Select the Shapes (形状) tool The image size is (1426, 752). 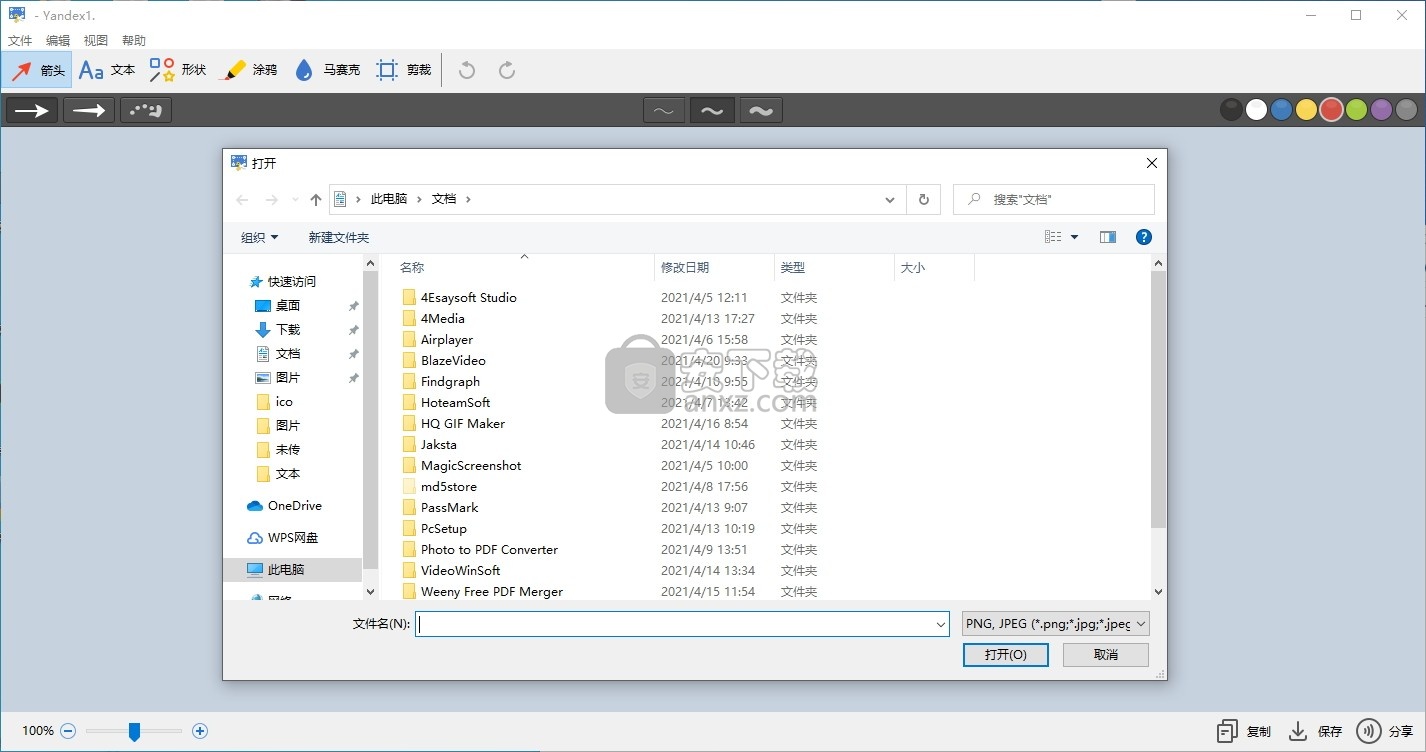(x=177, y=70)
